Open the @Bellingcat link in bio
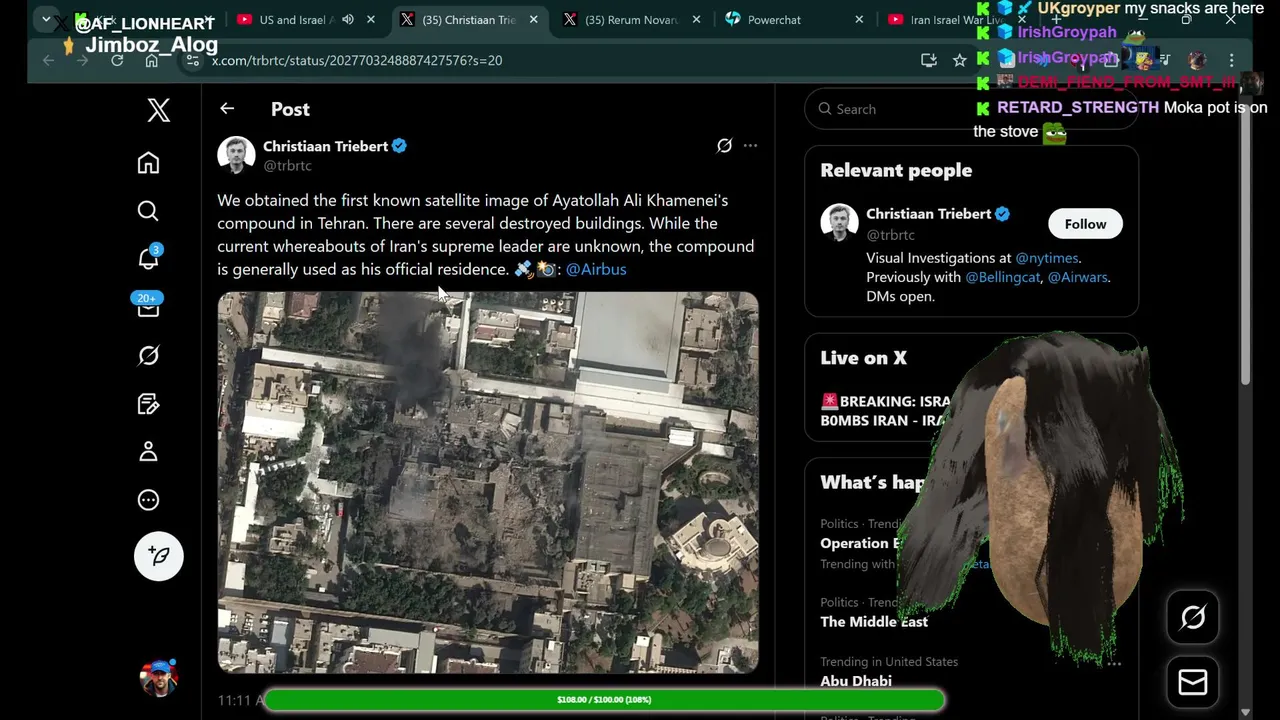This screenshot has height=720, width=1280. point(1003,277)
